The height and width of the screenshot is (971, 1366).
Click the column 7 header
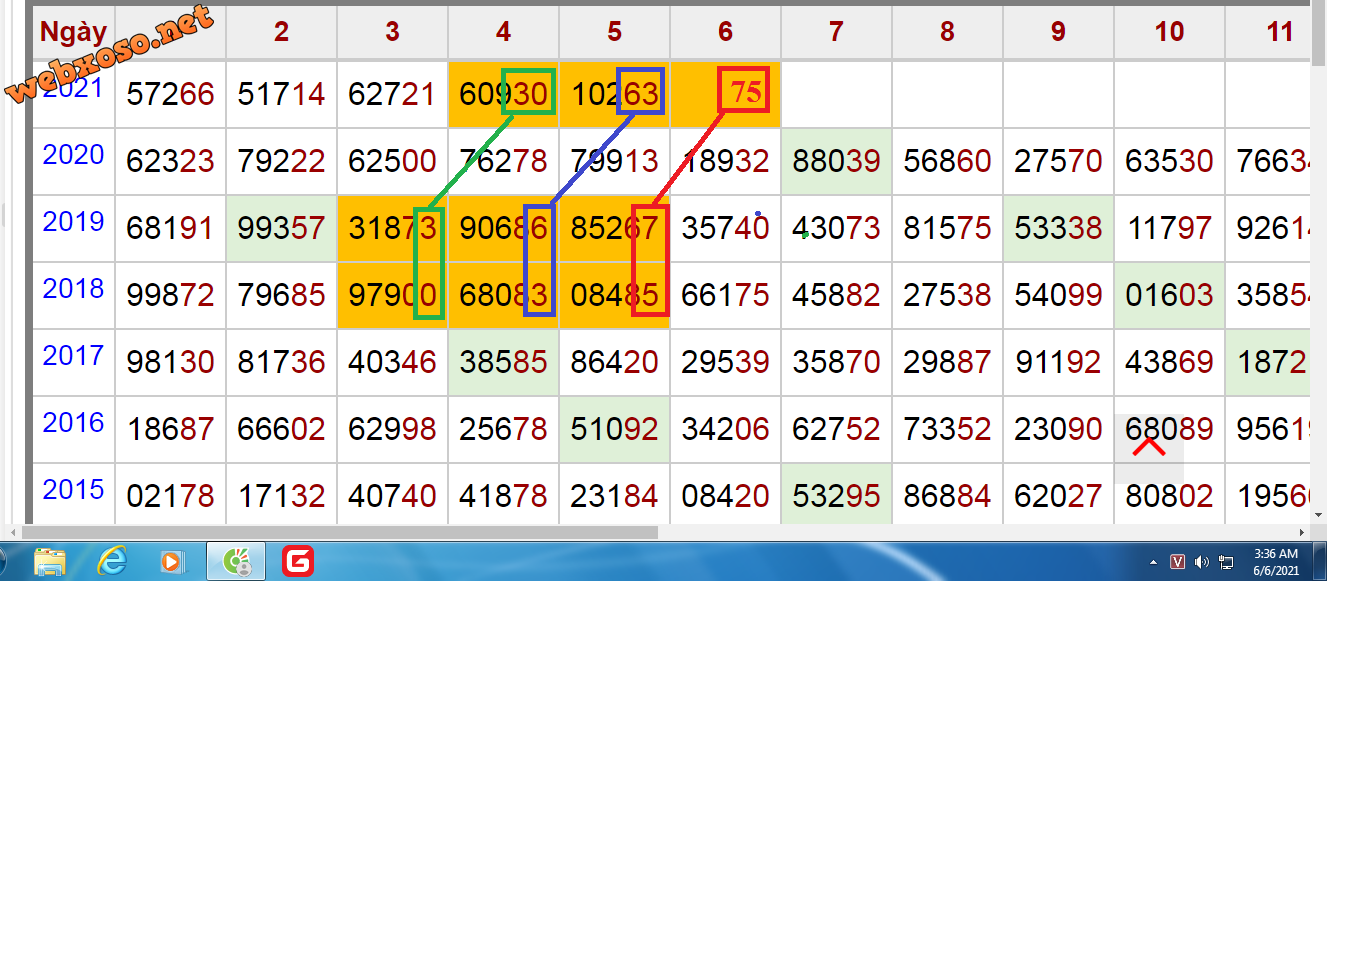(x=836, y=32)
